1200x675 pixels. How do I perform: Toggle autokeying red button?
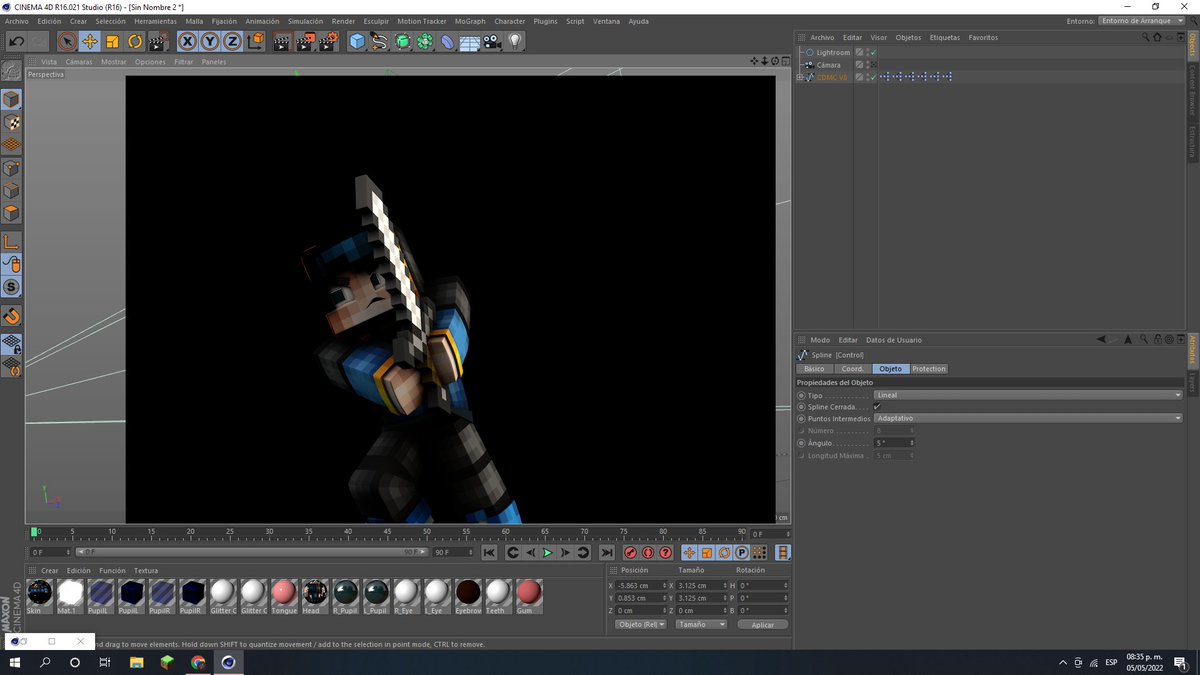tap(648, 552)
